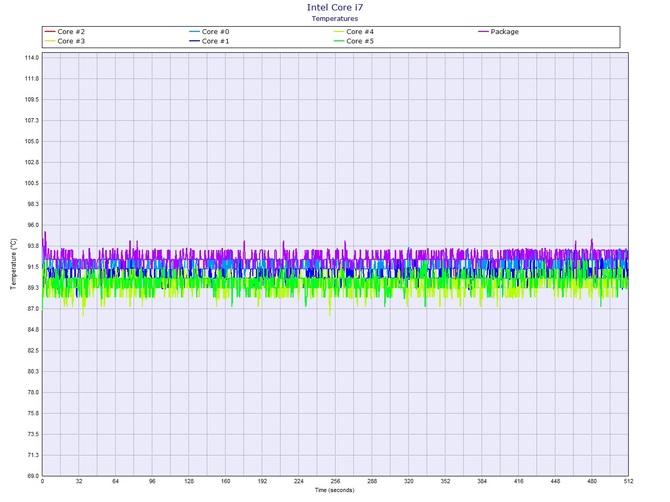
Task: Select the Core #3 legend label
Action: pyautogui.click(x=72, y=41)
